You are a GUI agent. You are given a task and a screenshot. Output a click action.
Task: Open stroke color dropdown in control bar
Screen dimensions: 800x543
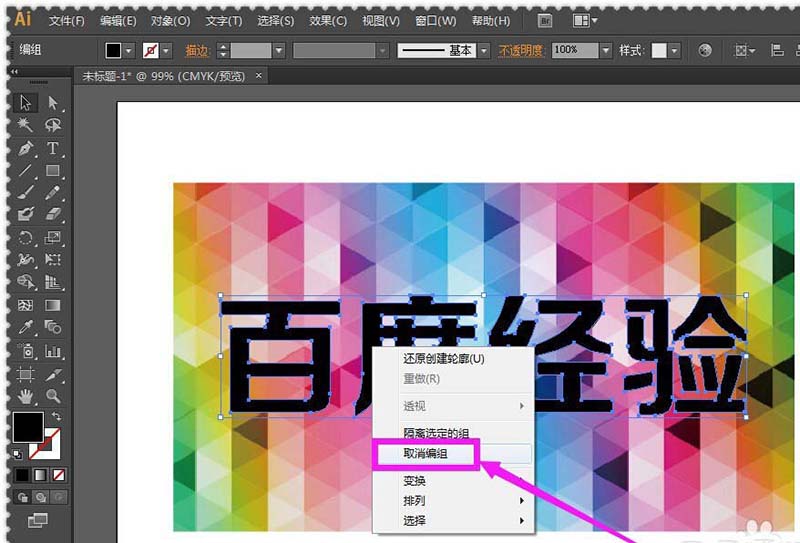pyautogui.click(x=166, y=51)
